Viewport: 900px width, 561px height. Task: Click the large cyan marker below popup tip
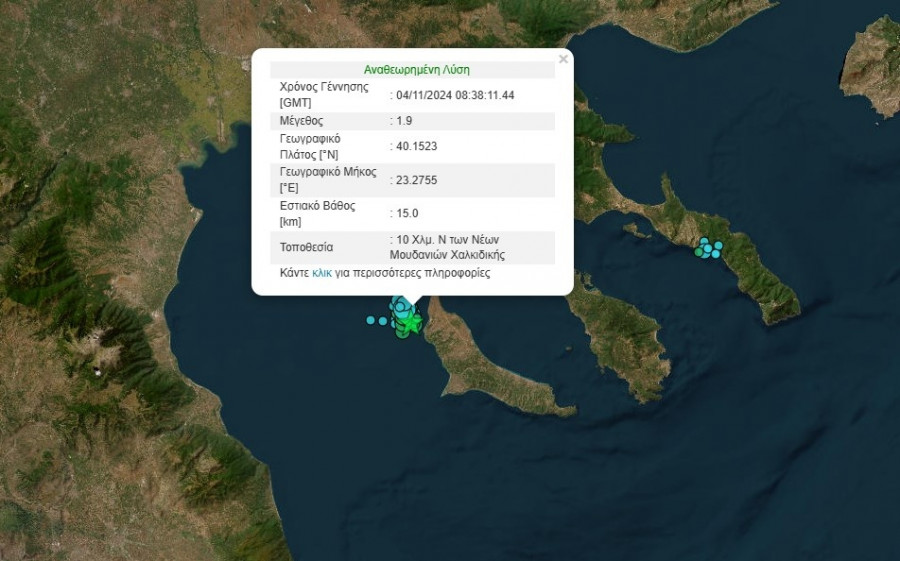pyautogui.click(x=401, y=304)
